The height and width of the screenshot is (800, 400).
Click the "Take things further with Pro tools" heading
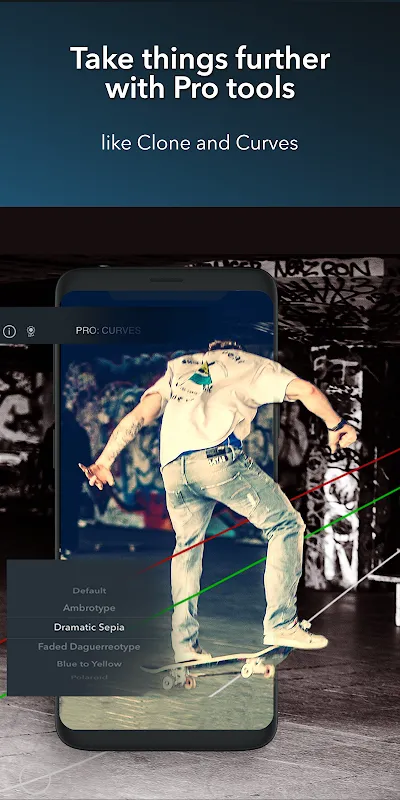tap(200, 72)
